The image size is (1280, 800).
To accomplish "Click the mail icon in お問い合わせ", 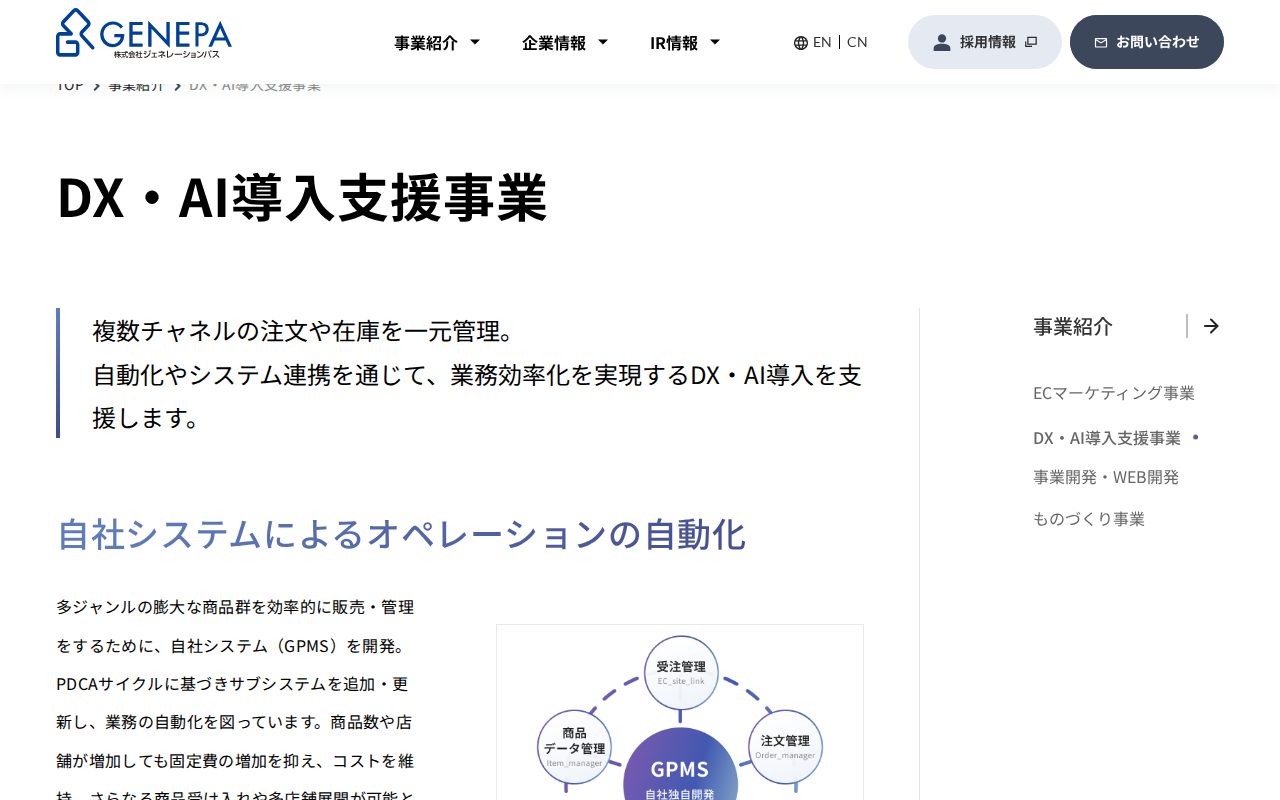I will [1101, 43].
